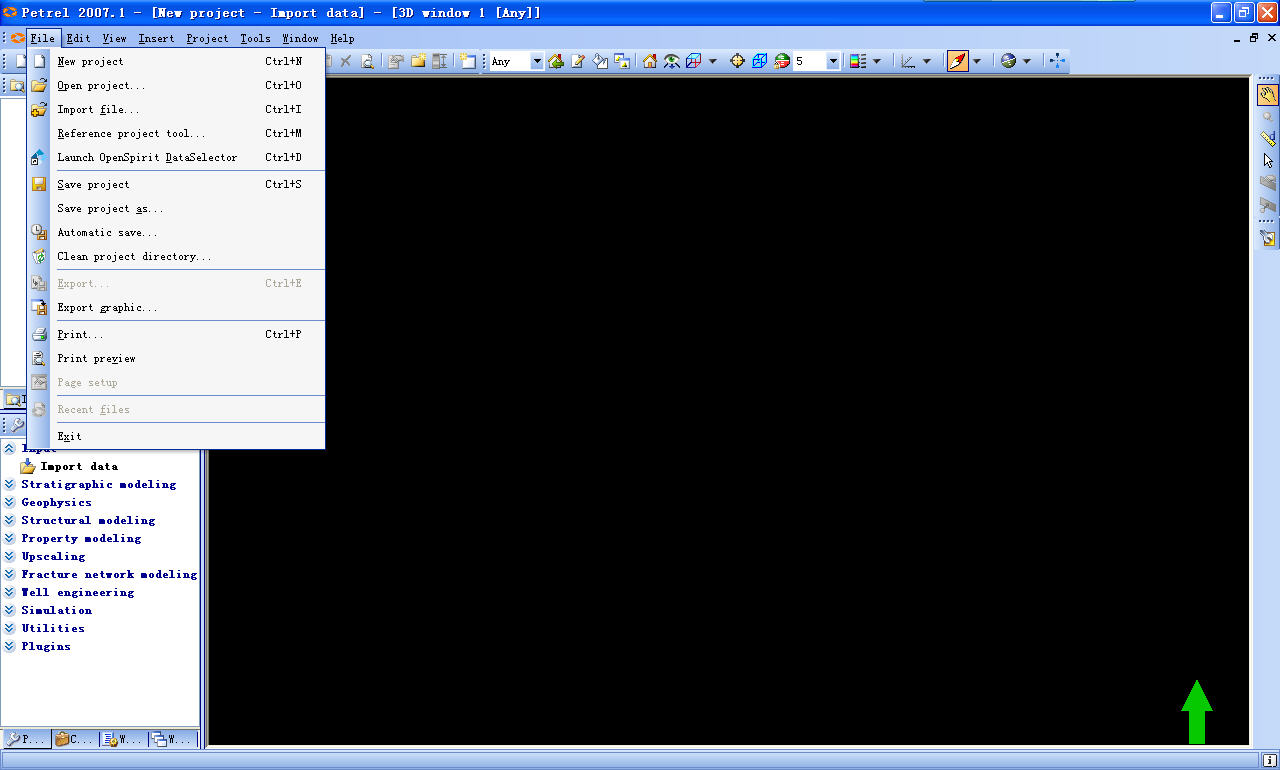Select Reference project tool... entry
Screen dimensions: 1280x770
176,133
